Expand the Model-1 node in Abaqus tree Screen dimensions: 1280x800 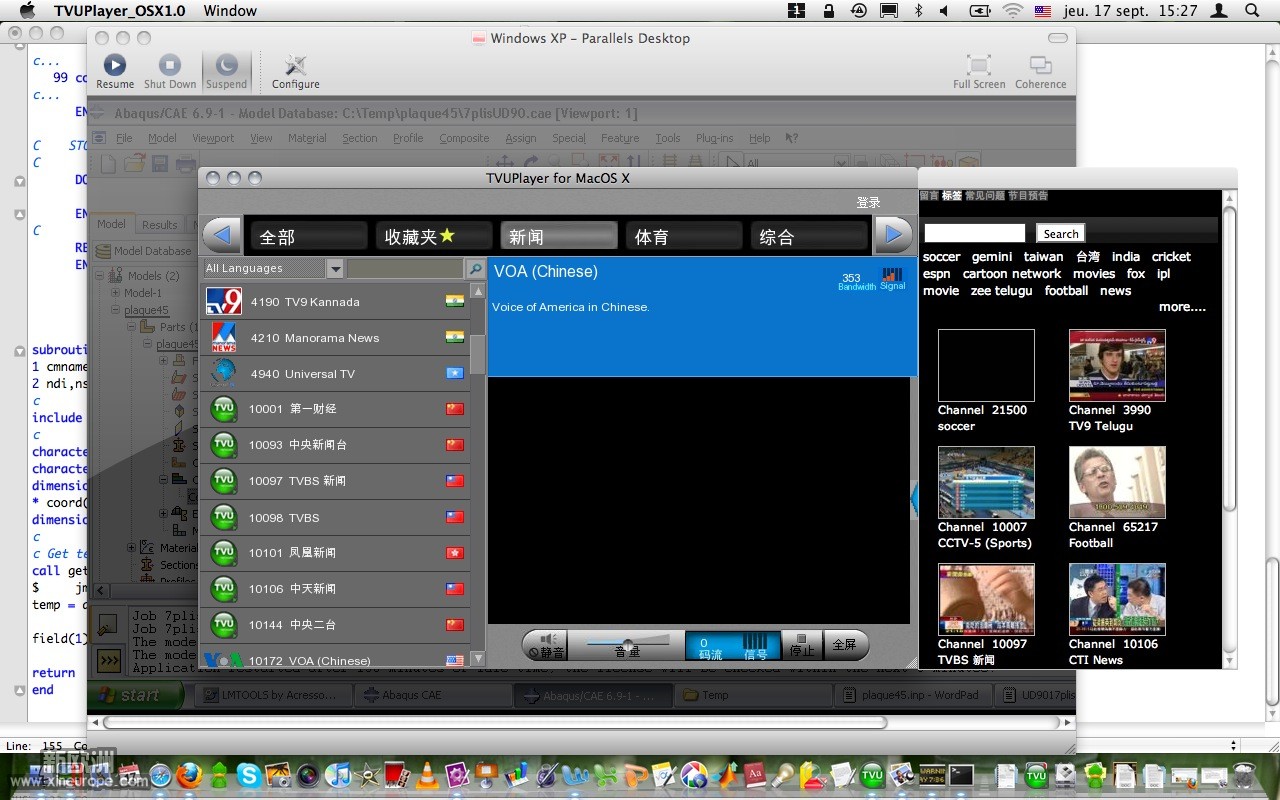[x=116, y=293]
